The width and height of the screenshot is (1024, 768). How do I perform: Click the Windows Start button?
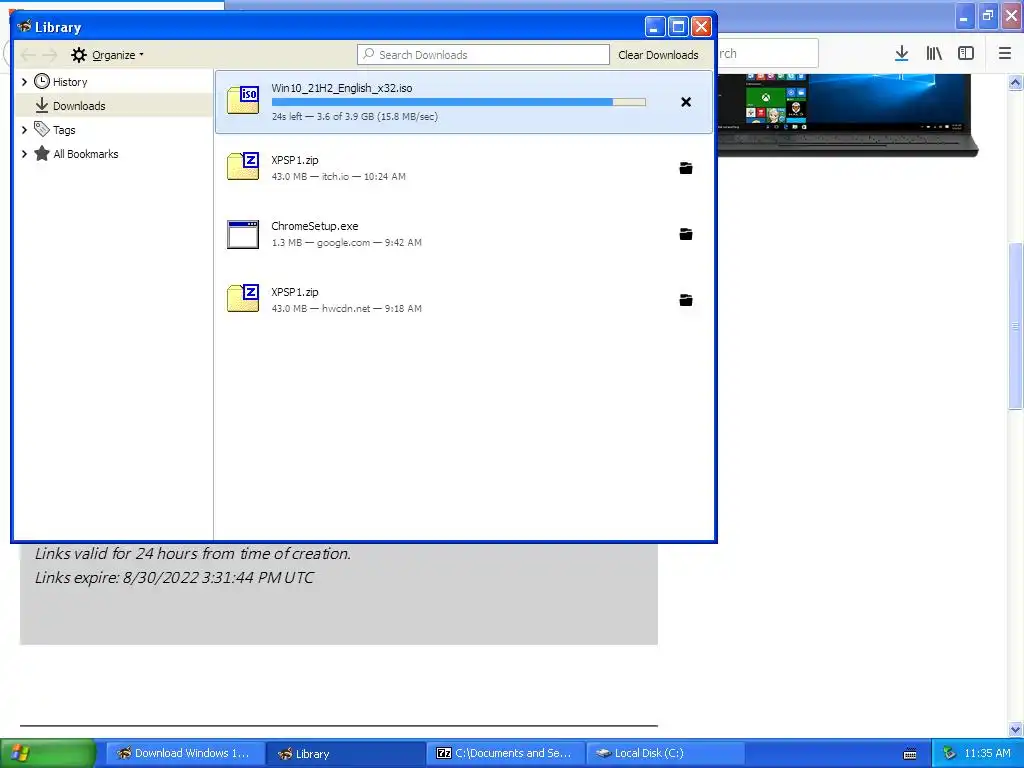[47, 753]
